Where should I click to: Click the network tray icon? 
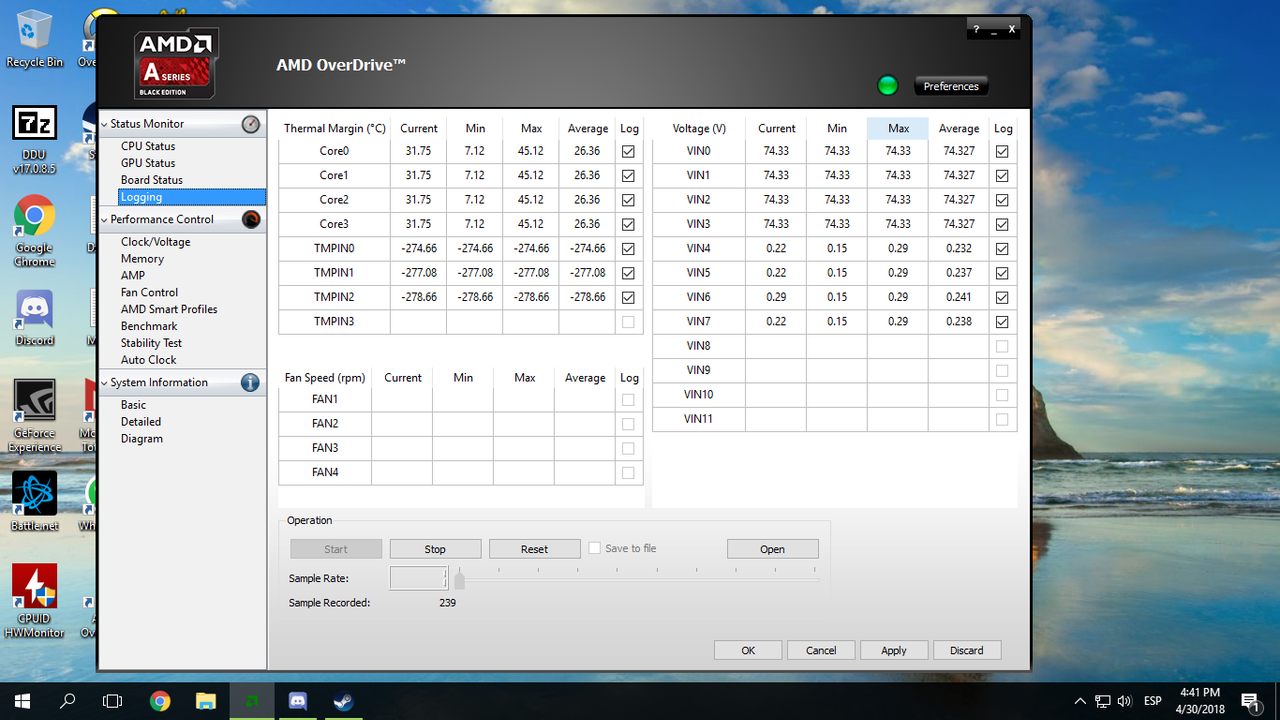coord(1103,701)
